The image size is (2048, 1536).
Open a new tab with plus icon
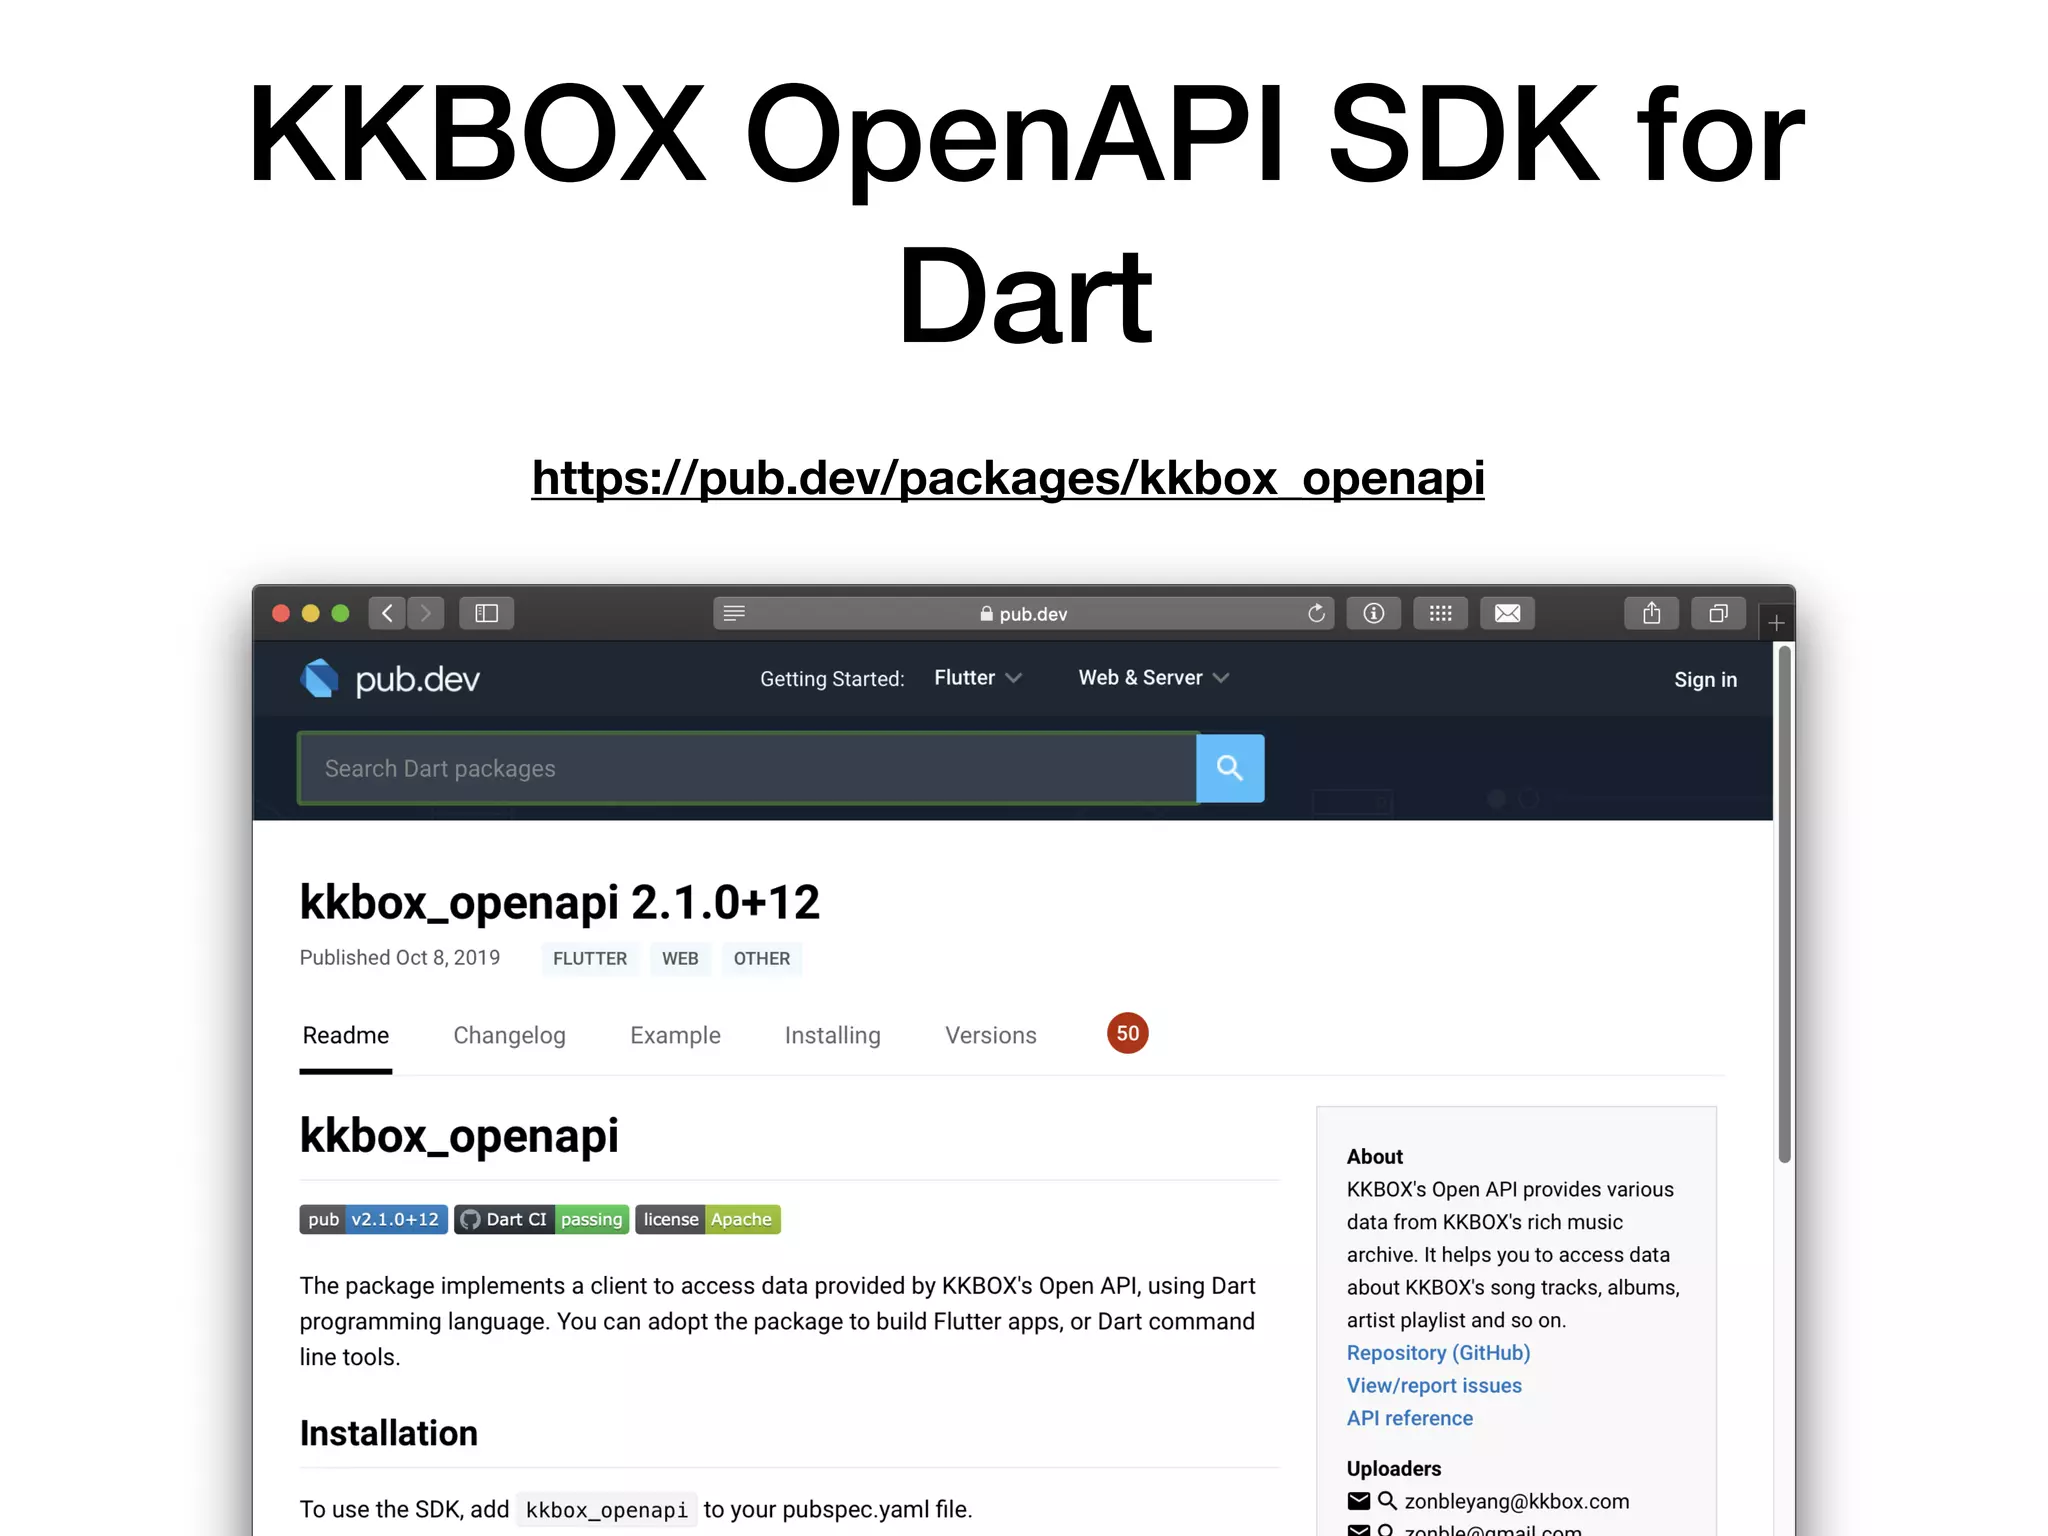(x=1776, y=623)
